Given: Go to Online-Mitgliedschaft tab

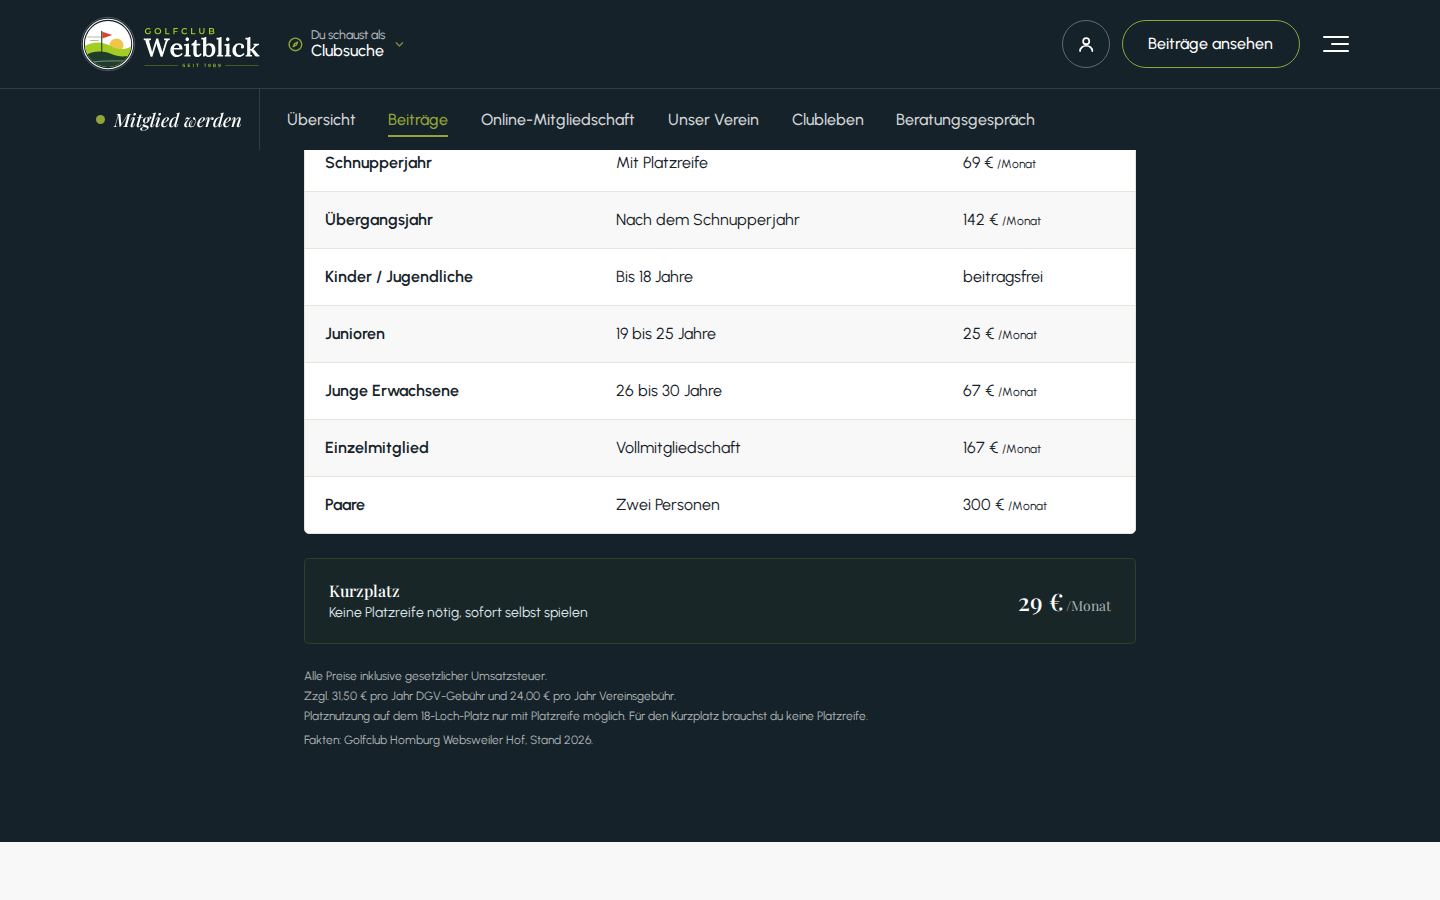Looking at the screenshot, I should pyautogui.click(x=558, y=120).
